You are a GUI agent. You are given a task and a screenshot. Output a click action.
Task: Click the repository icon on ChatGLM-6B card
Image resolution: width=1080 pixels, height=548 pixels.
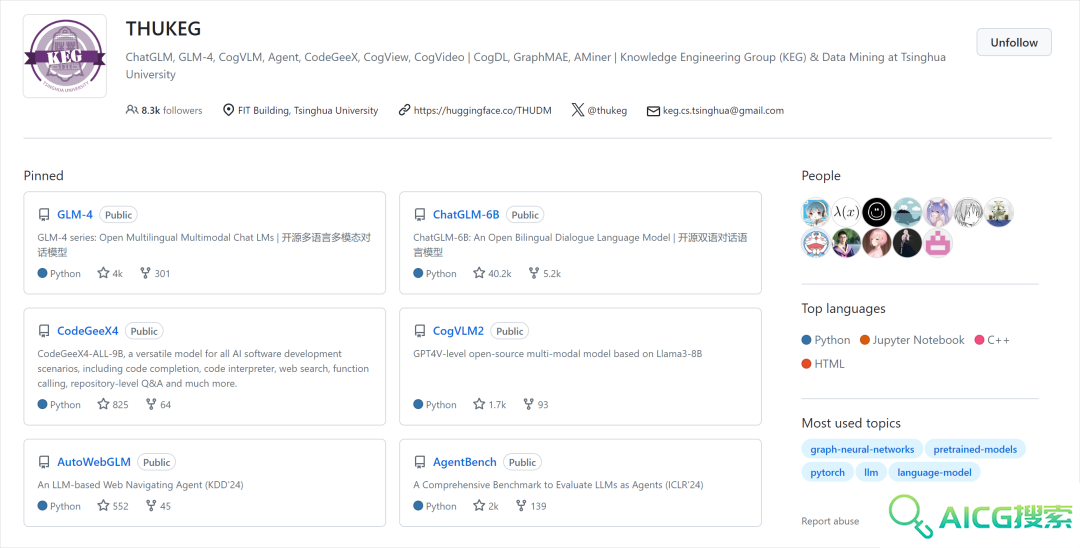point(419,215)
